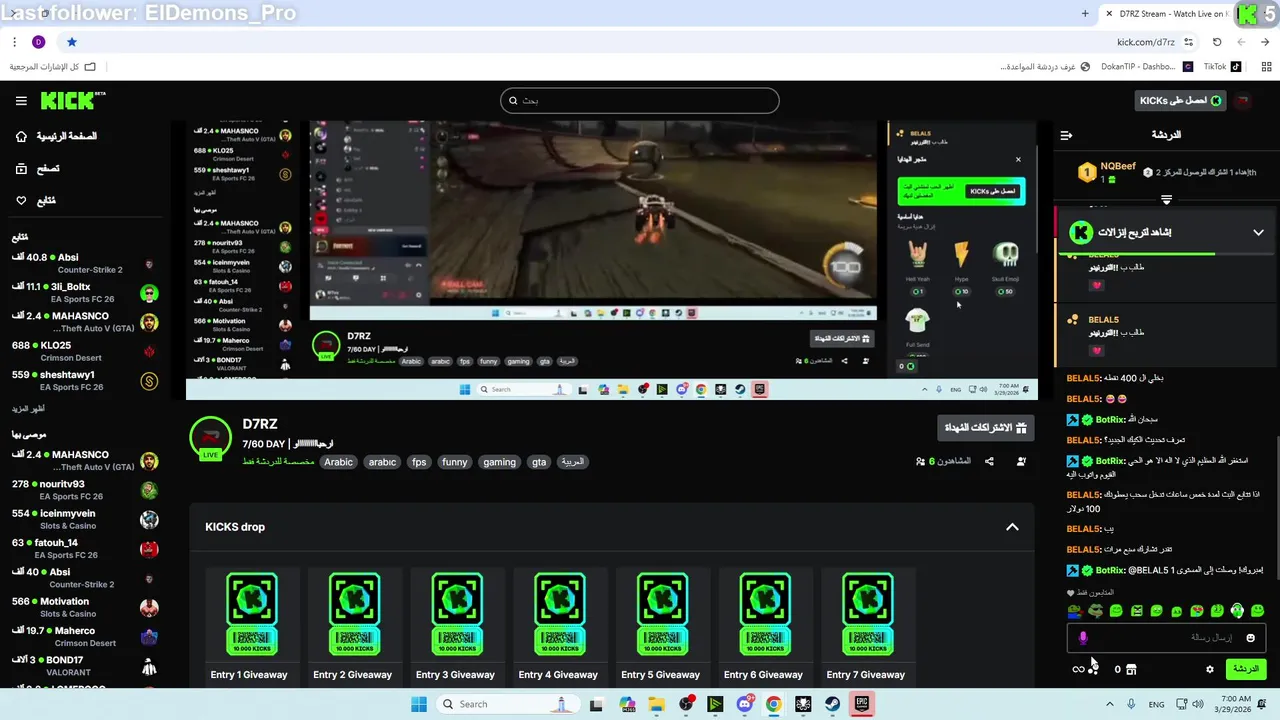Click the gaming tag
Screen dimensions: 1280x720
click(499, 462)
